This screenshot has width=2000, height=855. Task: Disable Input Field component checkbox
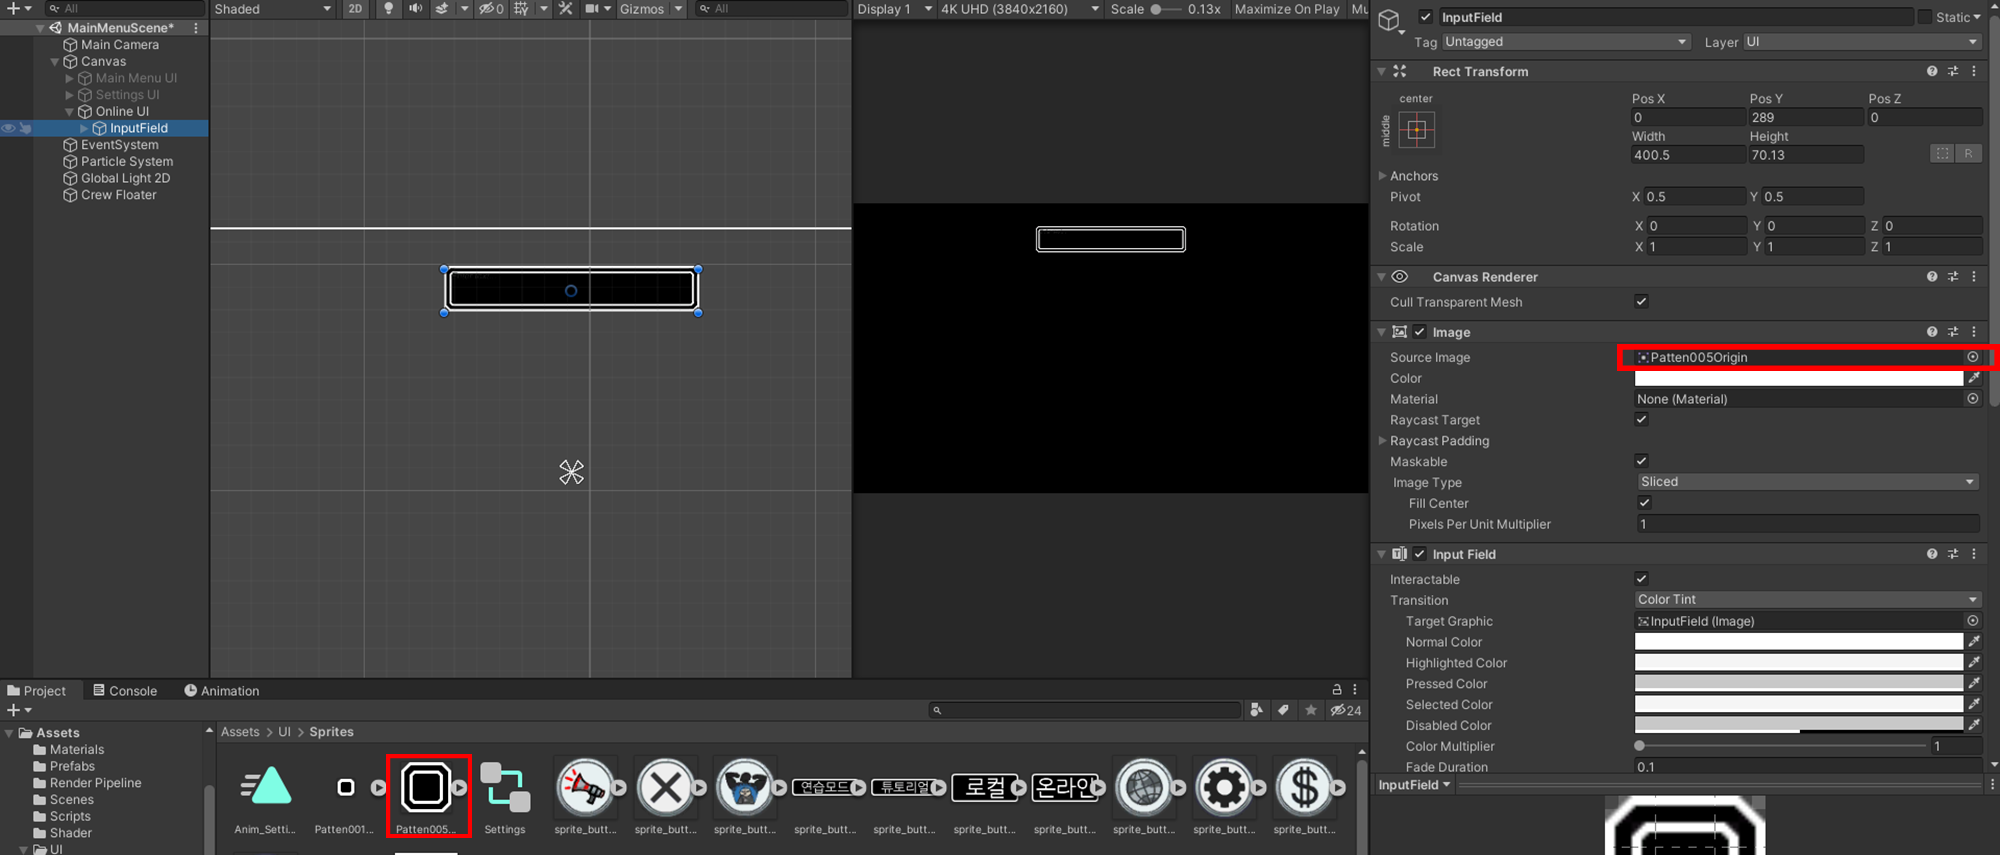click(1420, 554)
